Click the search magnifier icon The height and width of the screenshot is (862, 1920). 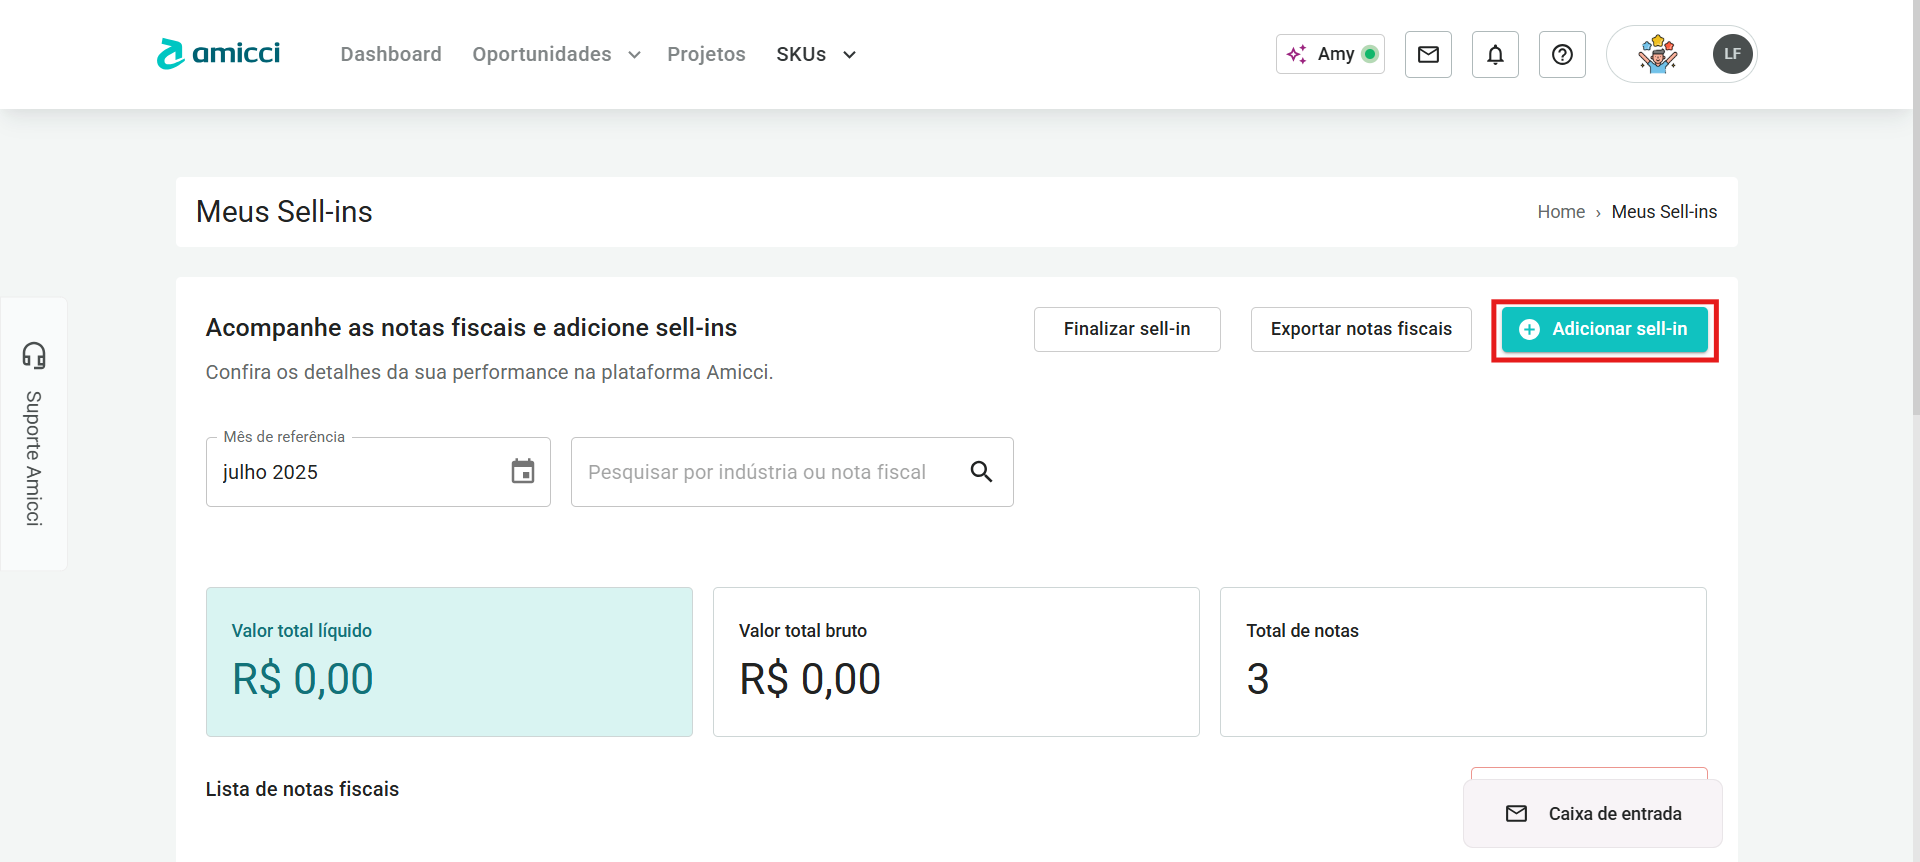(981, 471)
